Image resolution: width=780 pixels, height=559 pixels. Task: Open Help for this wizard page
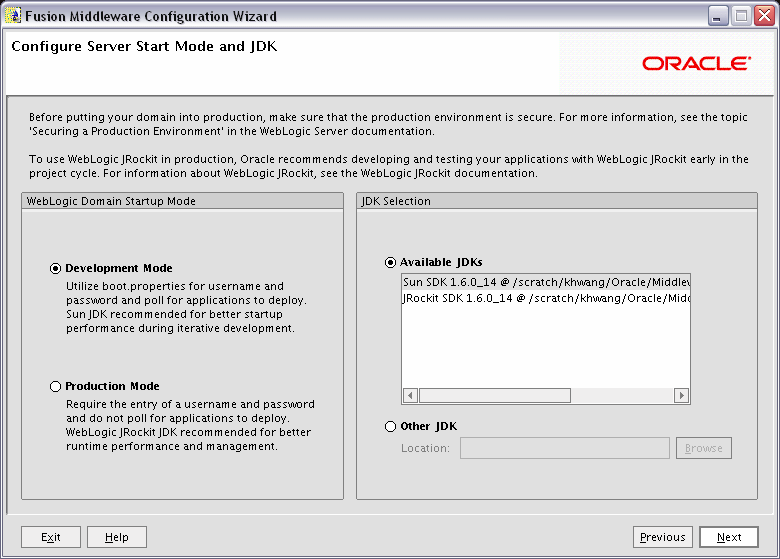(117, 537)
